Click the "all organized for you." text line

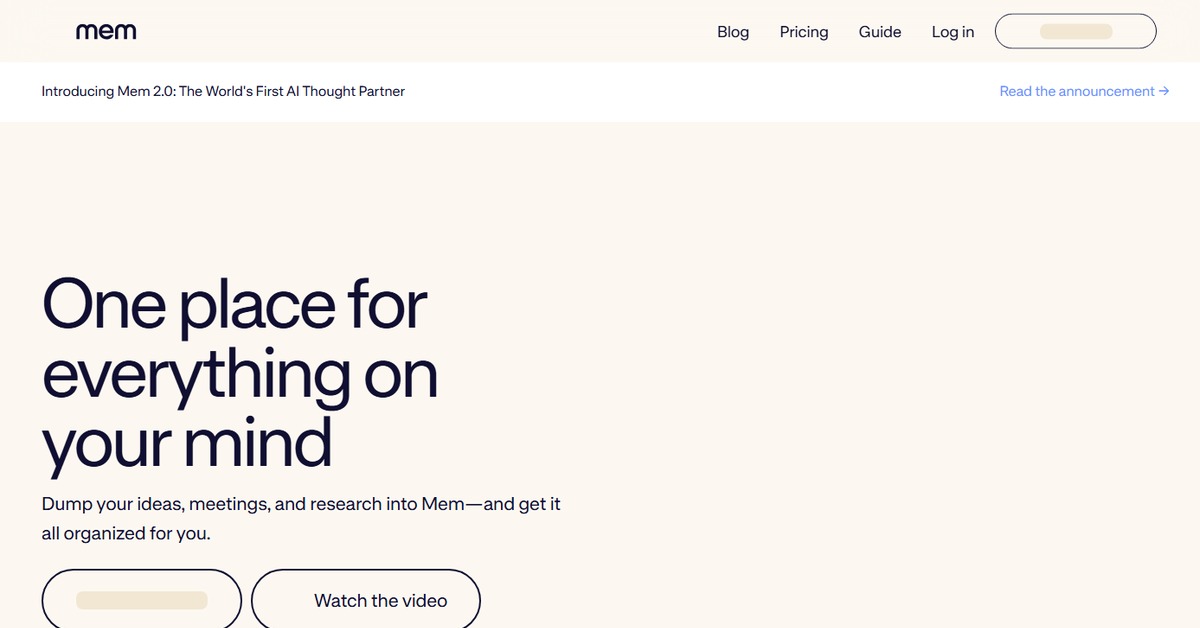point(126,533)
